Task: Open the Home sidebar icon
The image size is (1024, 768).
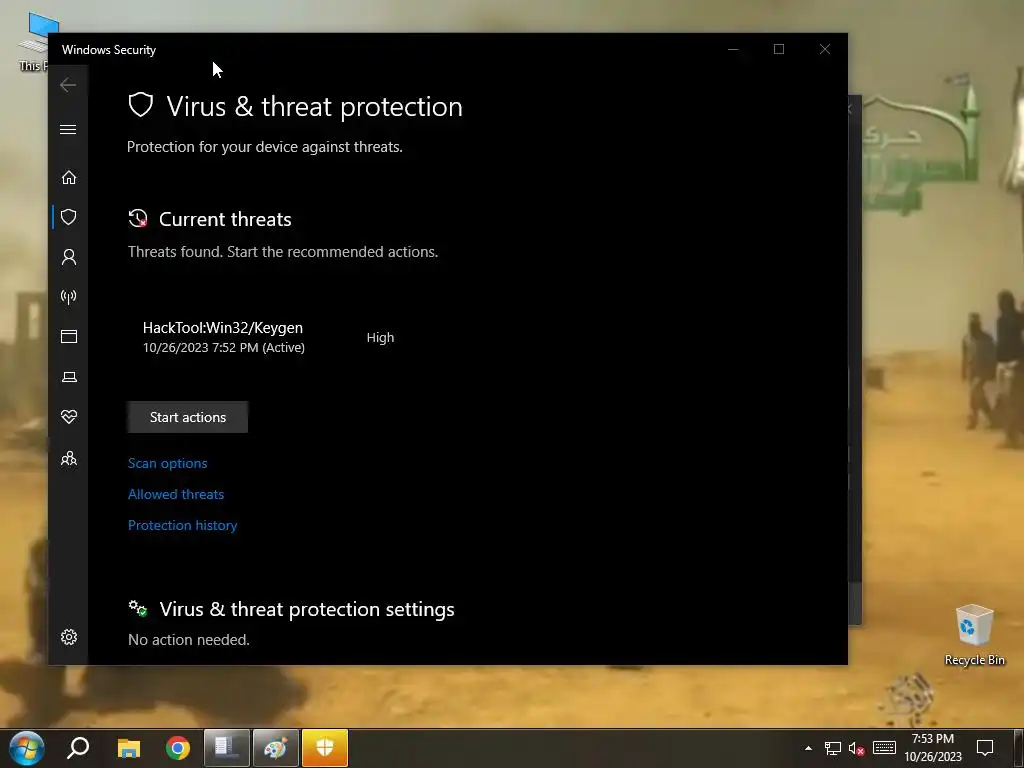Action: pyautogui.click(x=69, y=178)
